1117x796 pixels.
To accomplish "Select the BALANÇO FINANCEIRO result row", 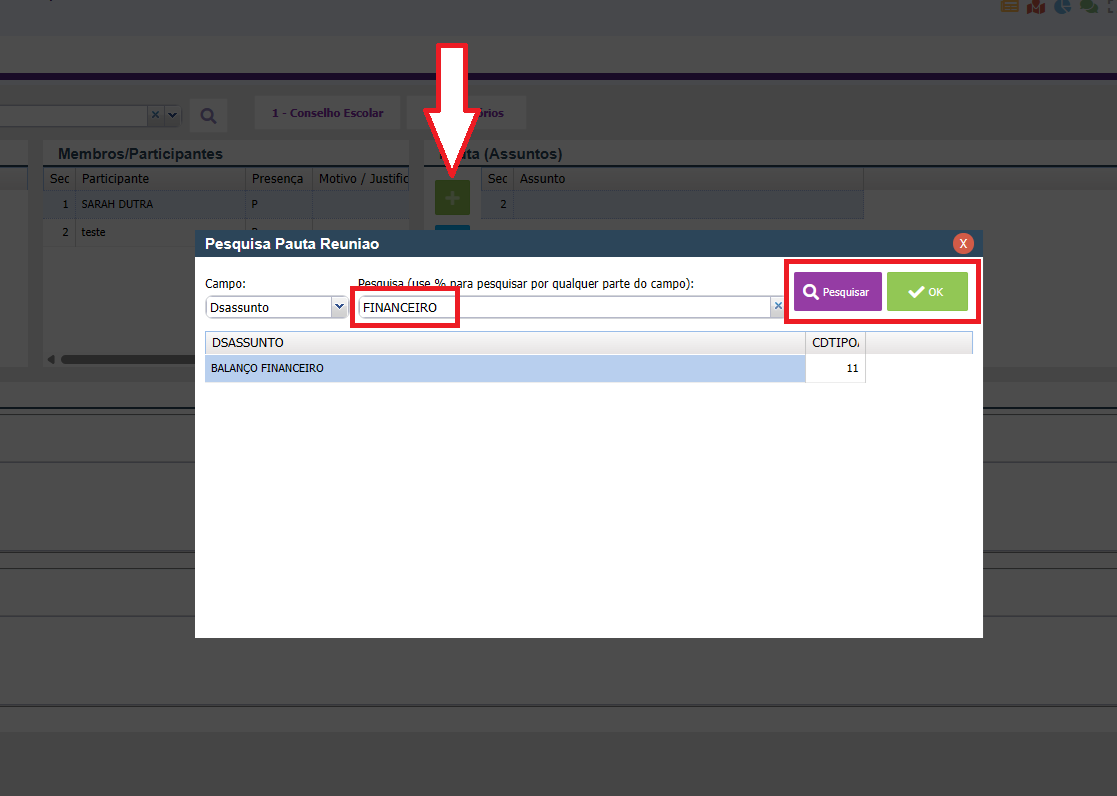I will [x=505, y=368].
